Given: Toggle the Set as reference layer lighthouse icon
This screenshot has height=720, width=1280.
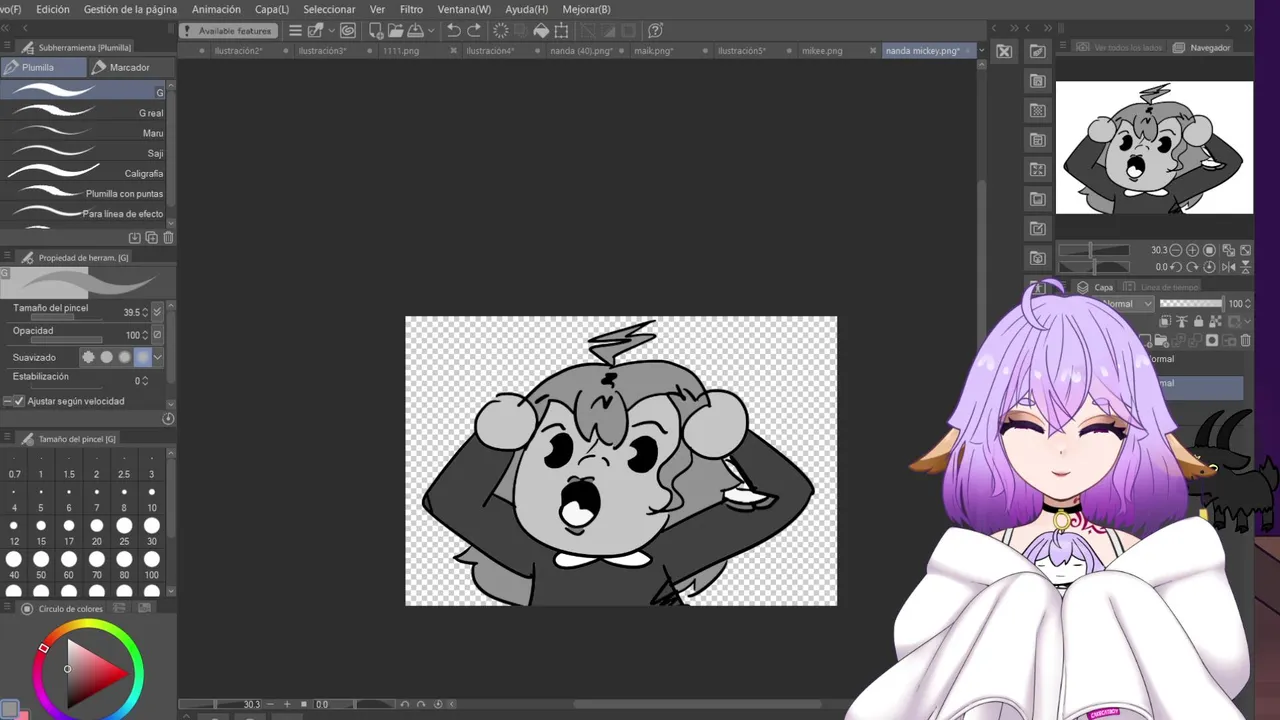Looking at the screenshot, I should coord(1182,321).
